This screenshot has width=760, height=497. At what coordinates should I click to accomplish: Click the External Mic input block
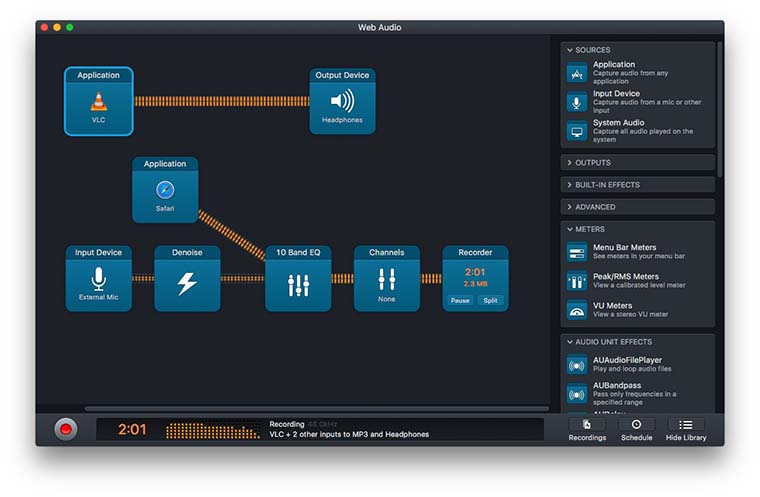click(x=98, y=279)
